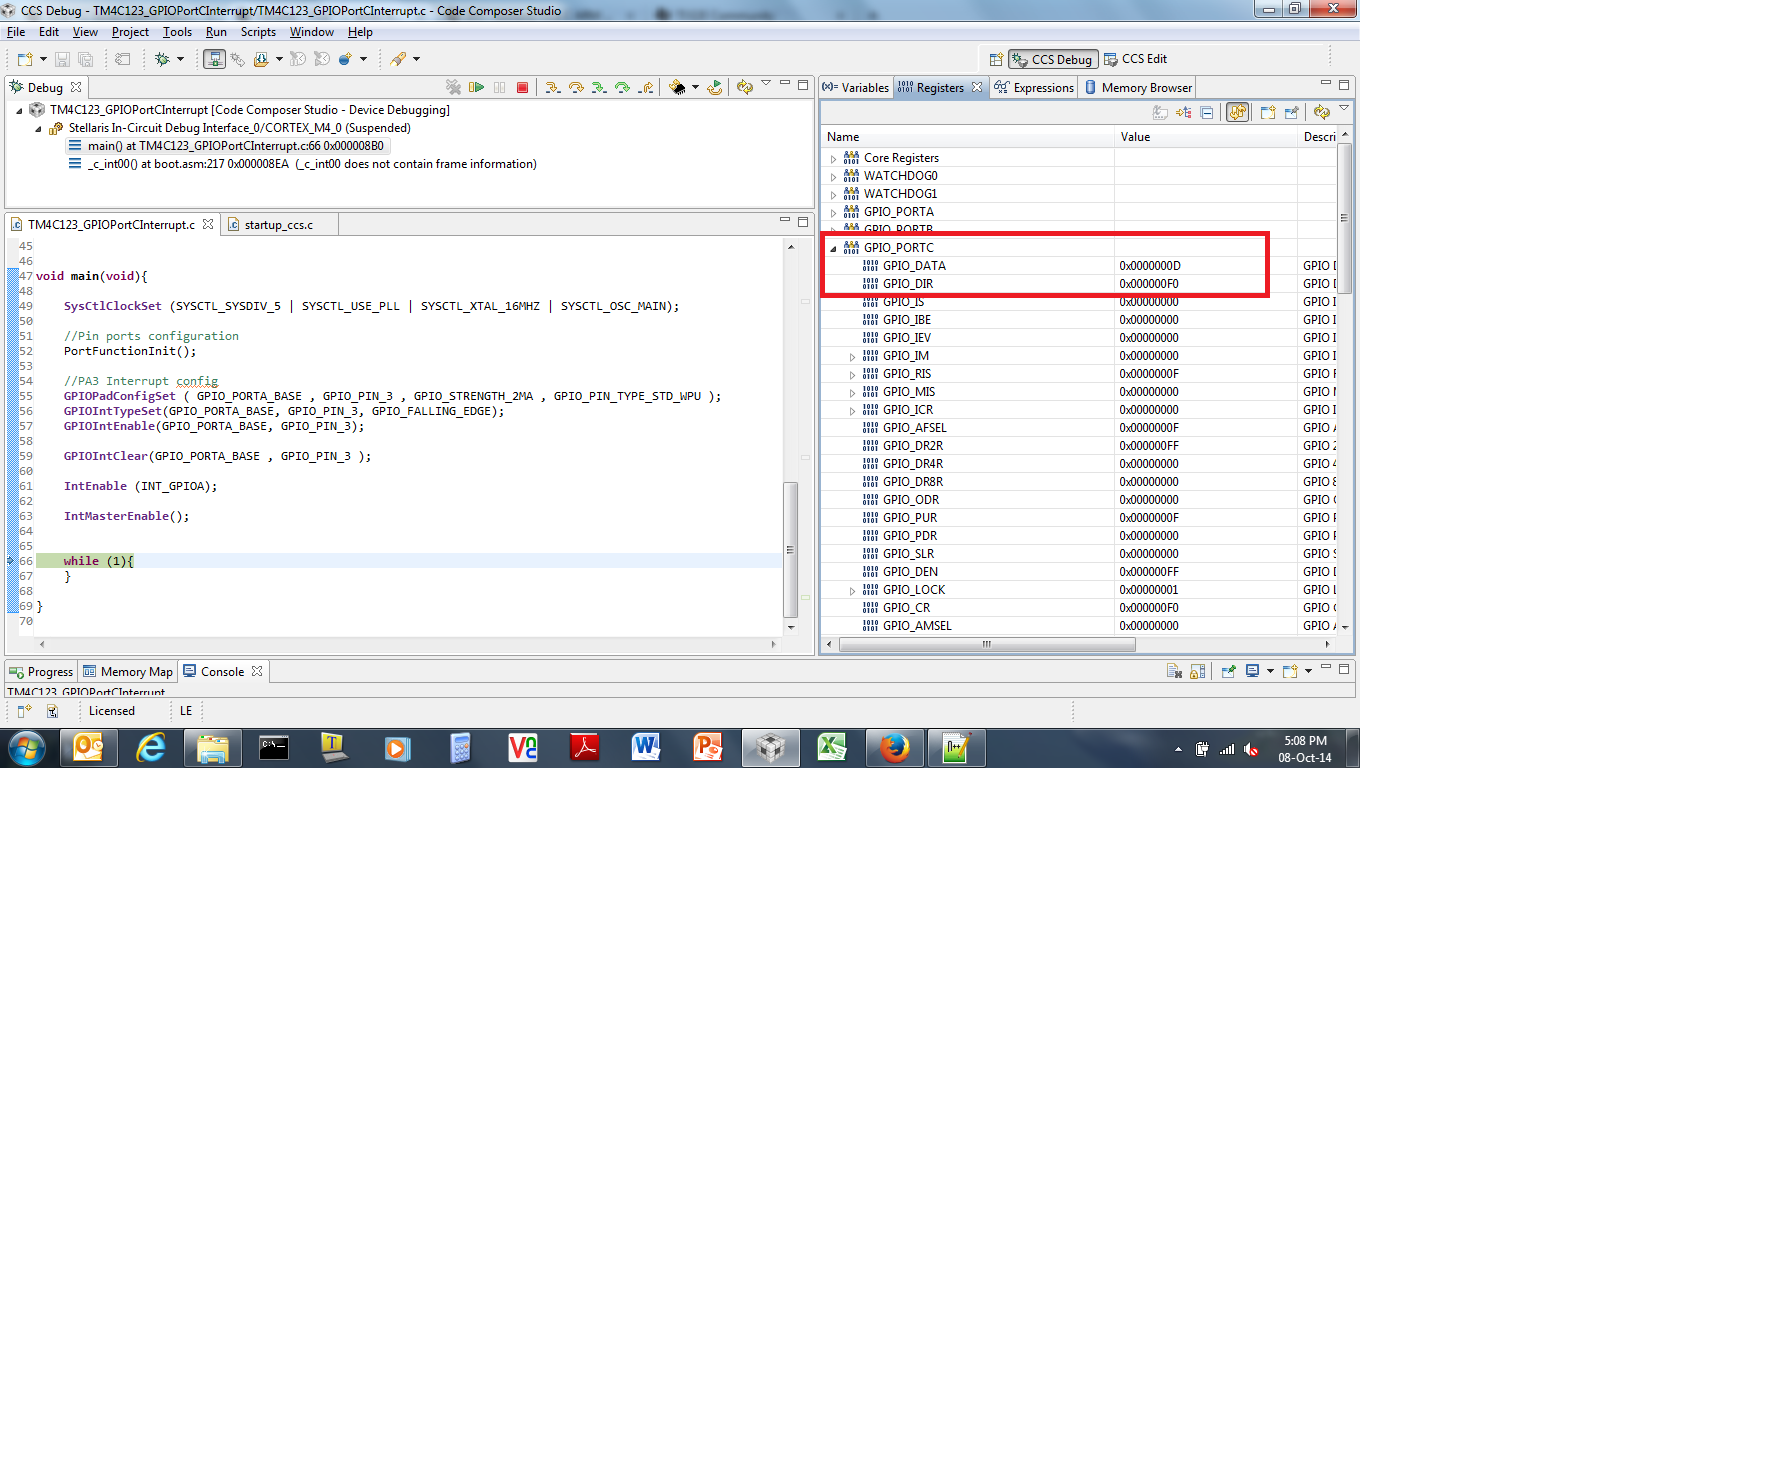Open the CPU Reset dropdown arrow

tap(695, 87)
